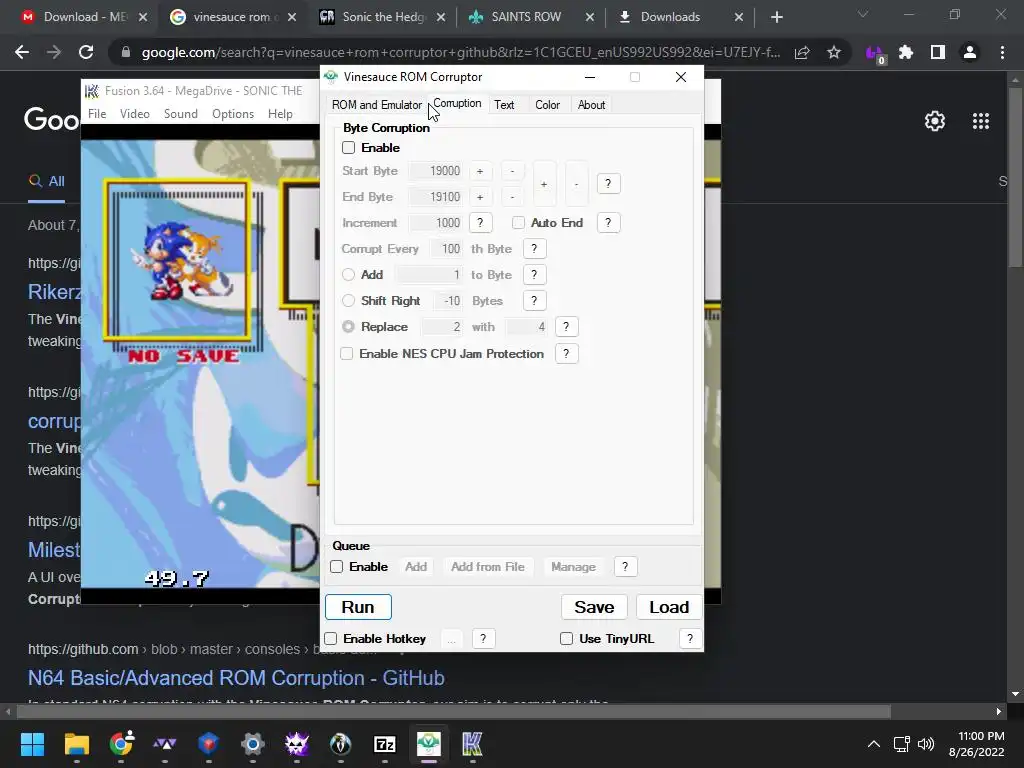1024x768 pixels.
Task: Open Chrome extensions puzzle icon
Action: point(906,52)
